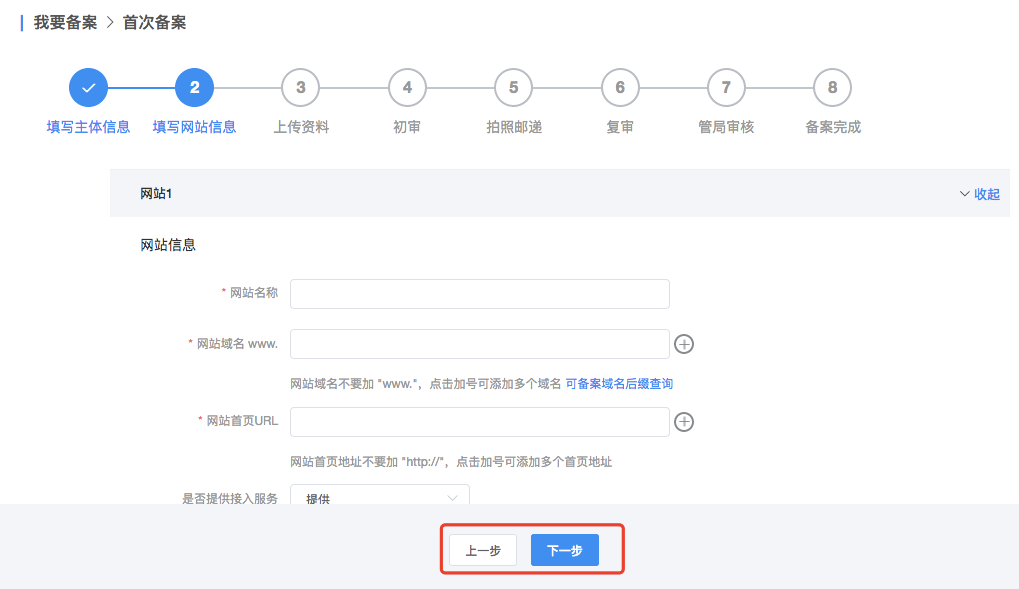Focus the 网站名称 input field
Screen dimensions: 1019x589
tap(479, 294)
